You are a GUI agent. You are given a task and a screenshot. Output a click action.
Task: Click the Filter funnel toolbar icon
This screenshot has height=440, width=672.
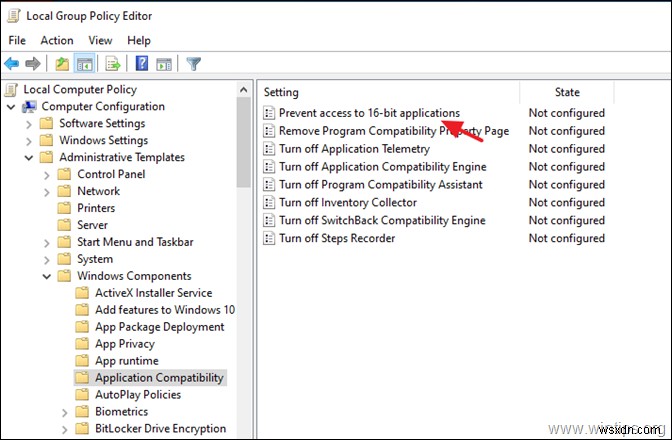click(x=193, y=64)
